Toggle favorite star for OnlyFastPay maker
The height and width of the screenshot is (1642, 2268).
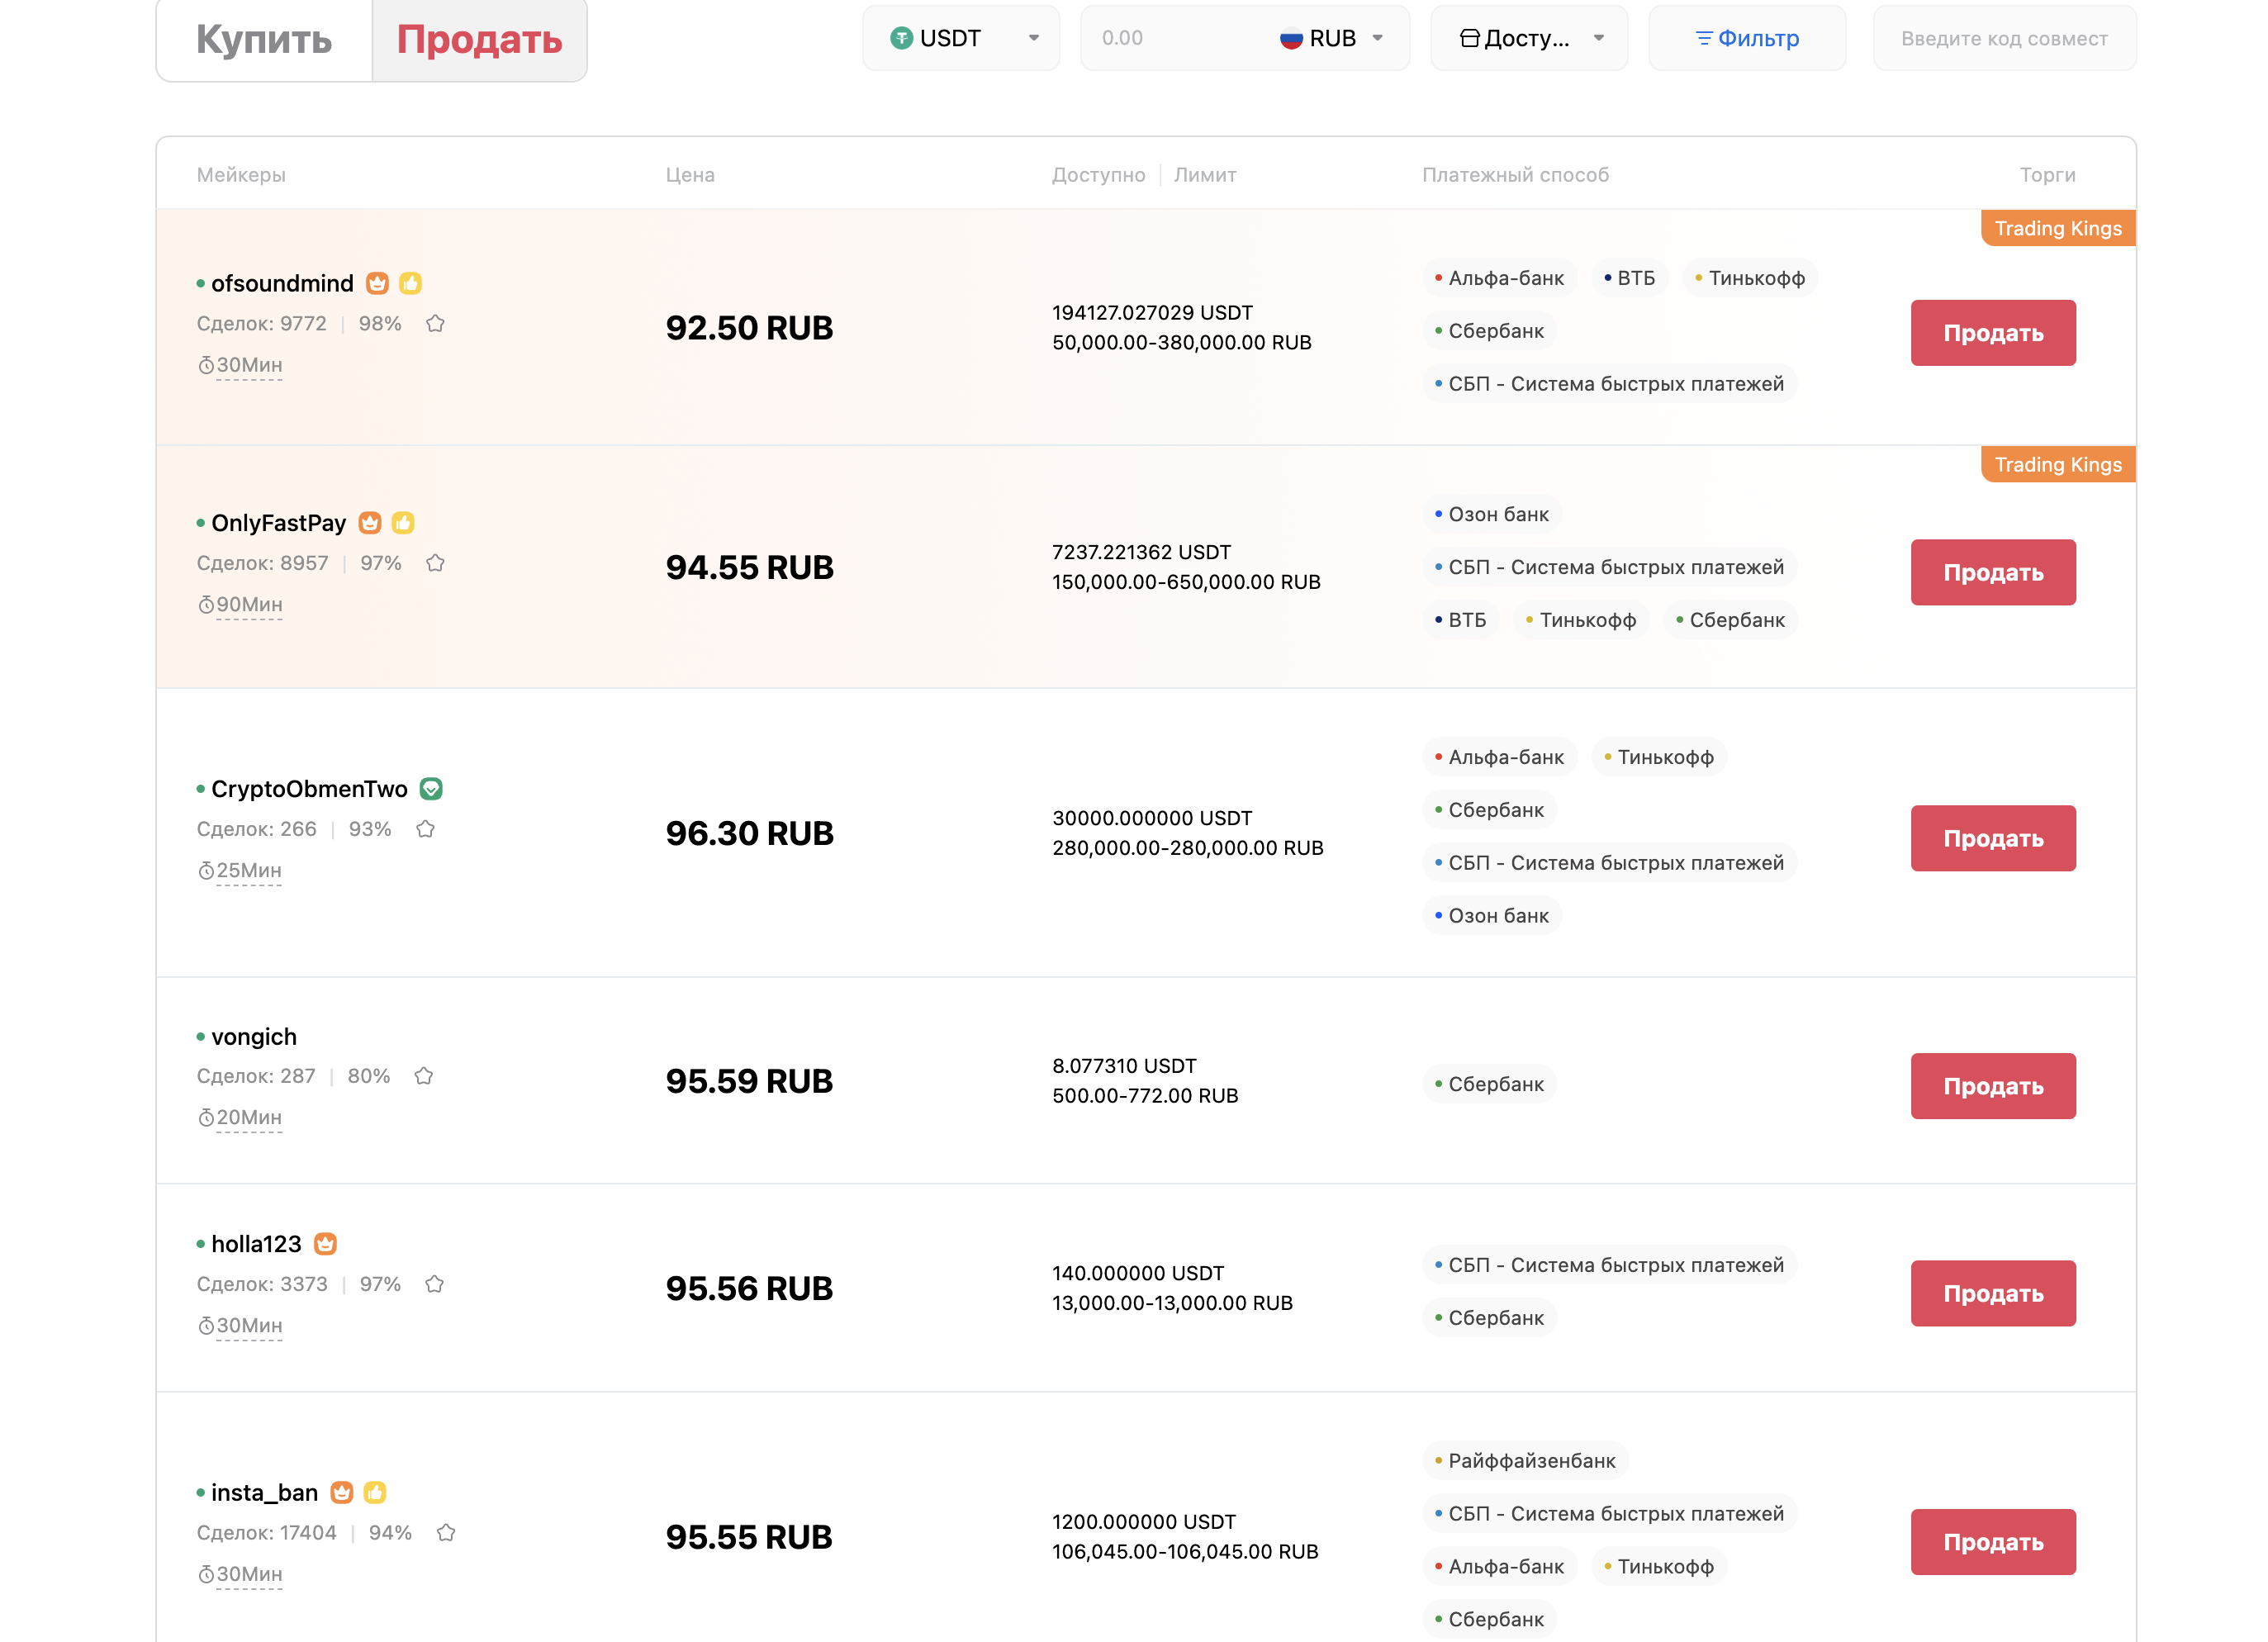click(435, 564)
